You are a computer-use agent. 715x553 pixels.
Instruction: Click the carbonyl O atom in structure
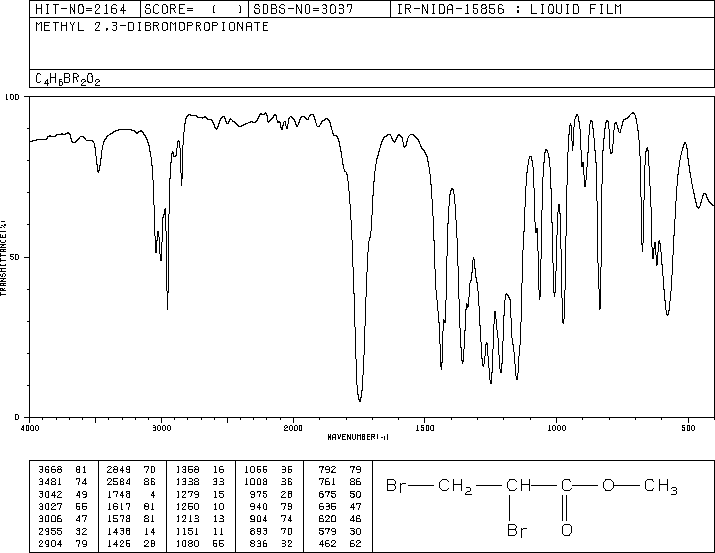pyautogui.click(x=567, y=530)
